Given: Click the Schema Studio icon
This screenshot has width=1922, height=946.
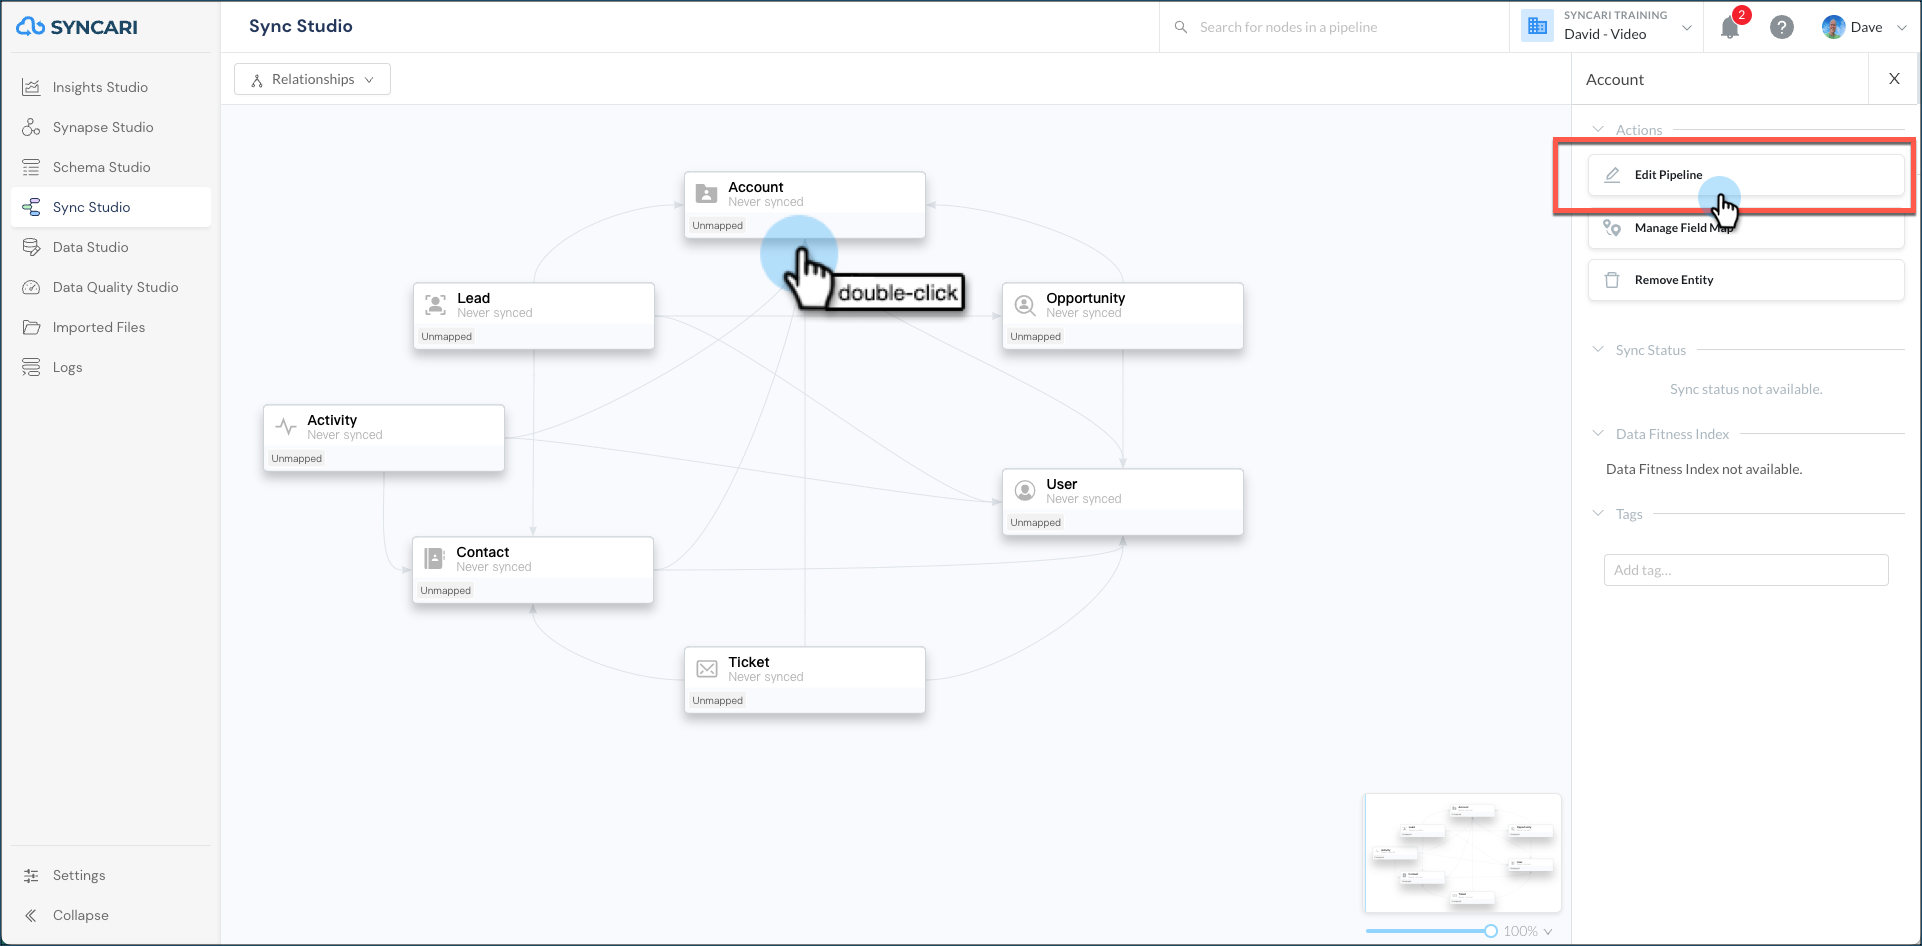Looking at the screenshot, I should 31,167.
